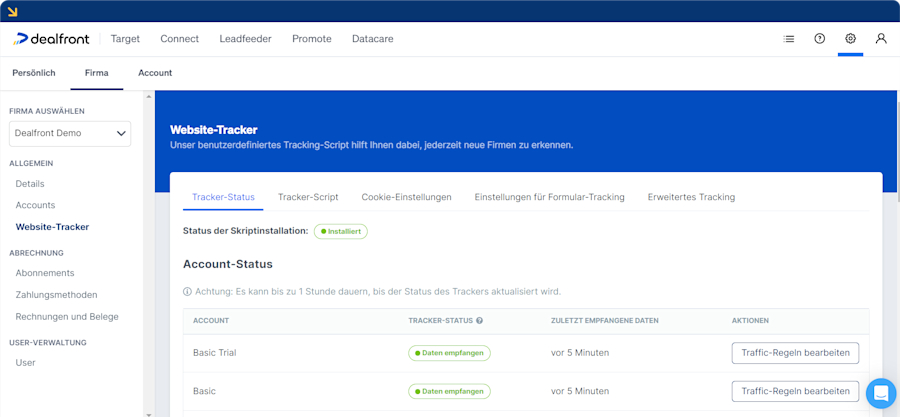Click the Dealfront logo
Viewport: 900px width, 417px height.
click(x=51, y=39)
